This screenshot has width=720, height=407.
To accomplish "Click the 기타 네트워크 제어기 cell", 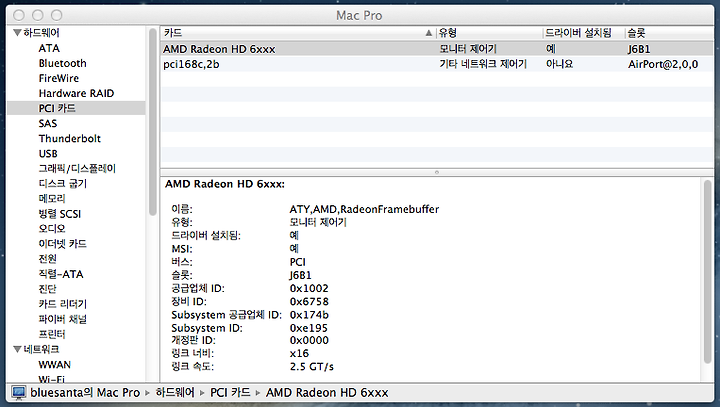I will 483,64.
